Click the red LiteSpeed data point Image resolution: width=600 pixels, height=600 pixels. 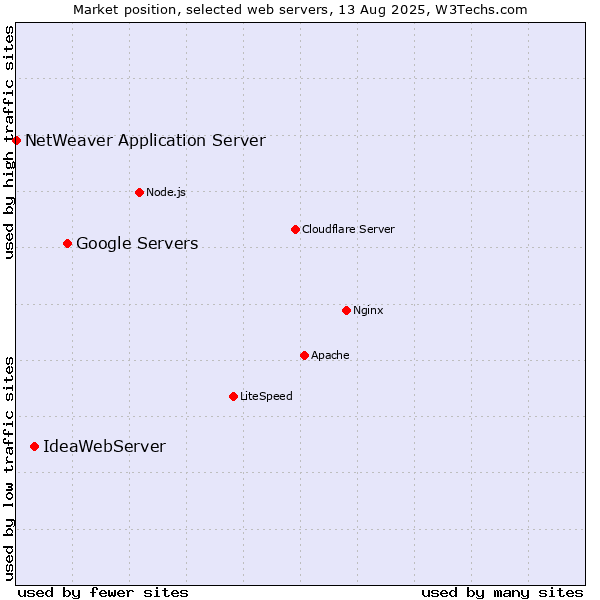[234, 396]
